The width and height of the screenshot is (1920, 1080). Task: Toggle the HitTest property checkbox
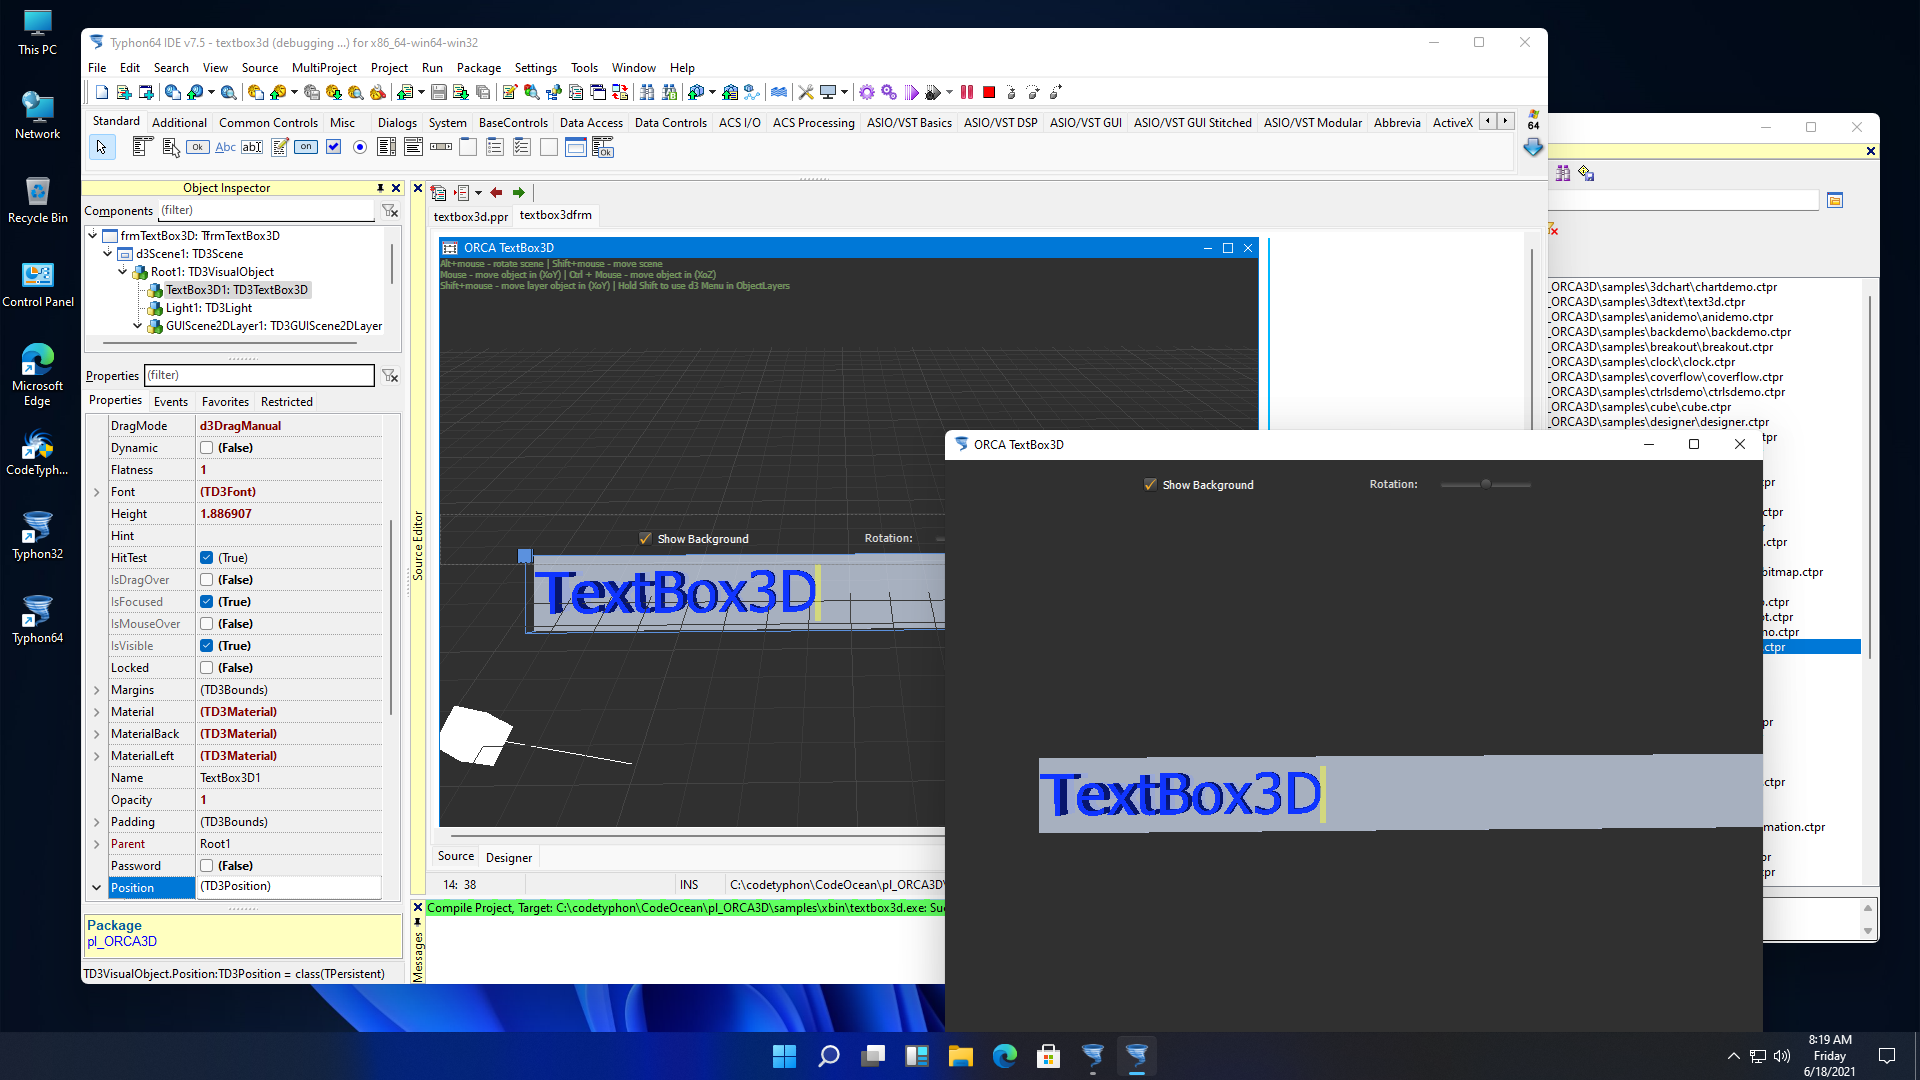click(x=206, y=558)
